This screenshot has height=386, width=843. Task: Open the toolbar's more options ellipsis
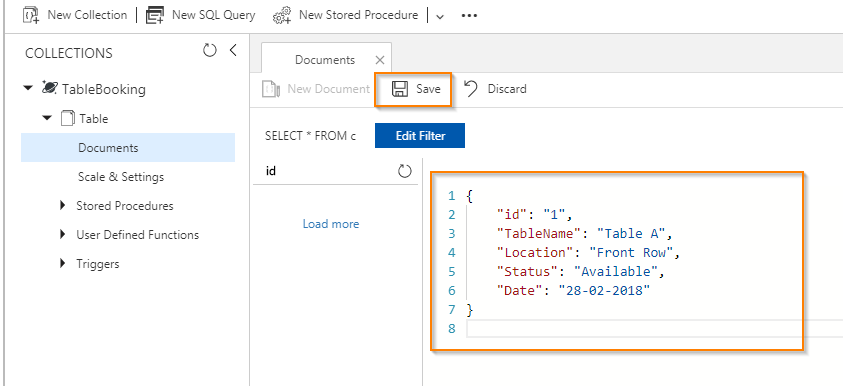pyautogui.click(x=469, y=16)
